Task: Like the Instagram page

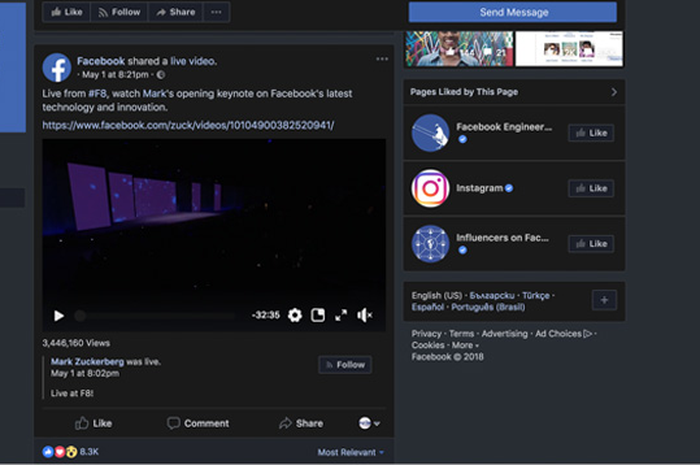Action: pos(591,188)
